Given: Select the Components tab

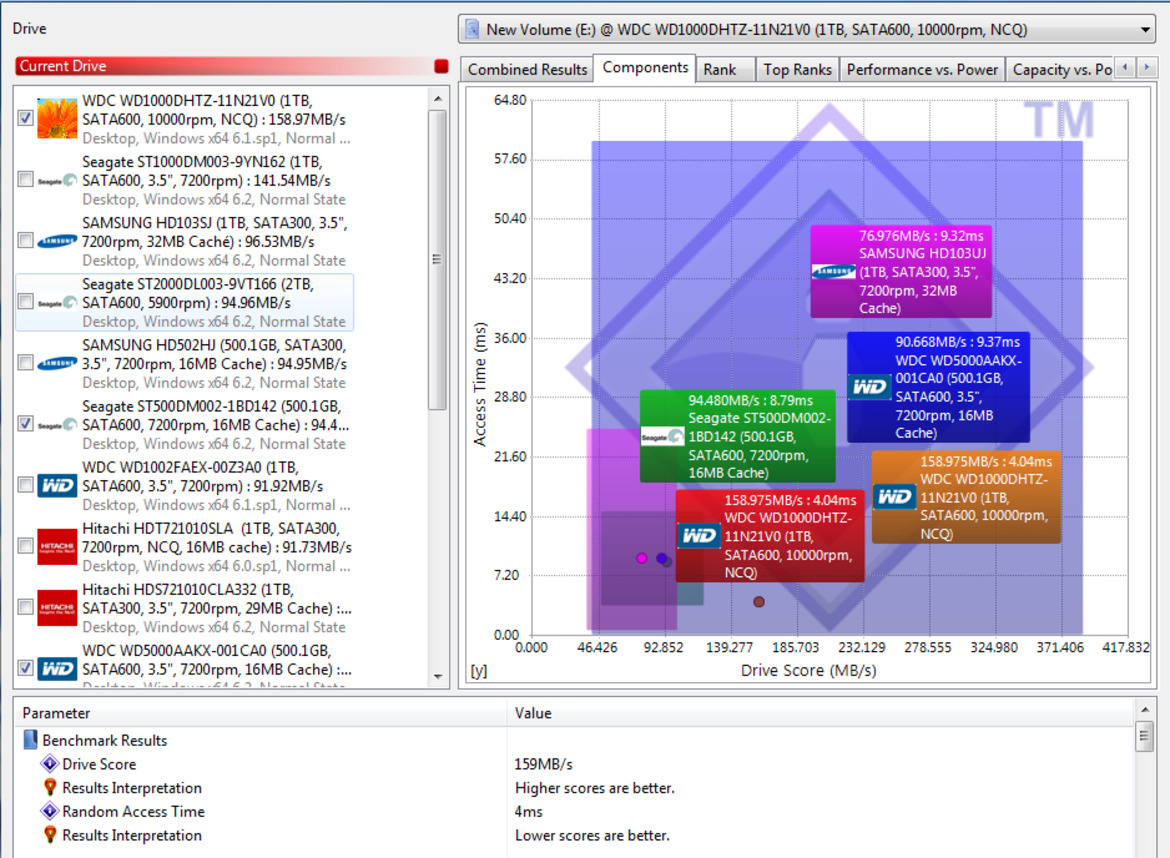Looking at the screenshot, I should (645, 68).
